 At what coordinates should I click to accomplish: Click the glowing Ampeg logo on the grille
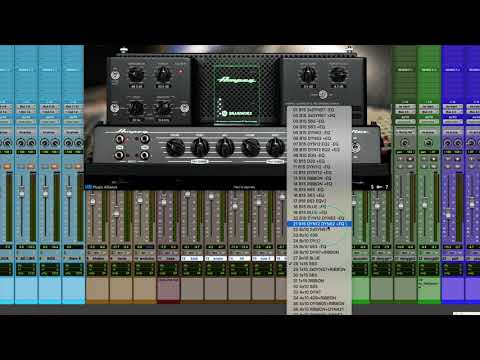click(x=236, y=80)
